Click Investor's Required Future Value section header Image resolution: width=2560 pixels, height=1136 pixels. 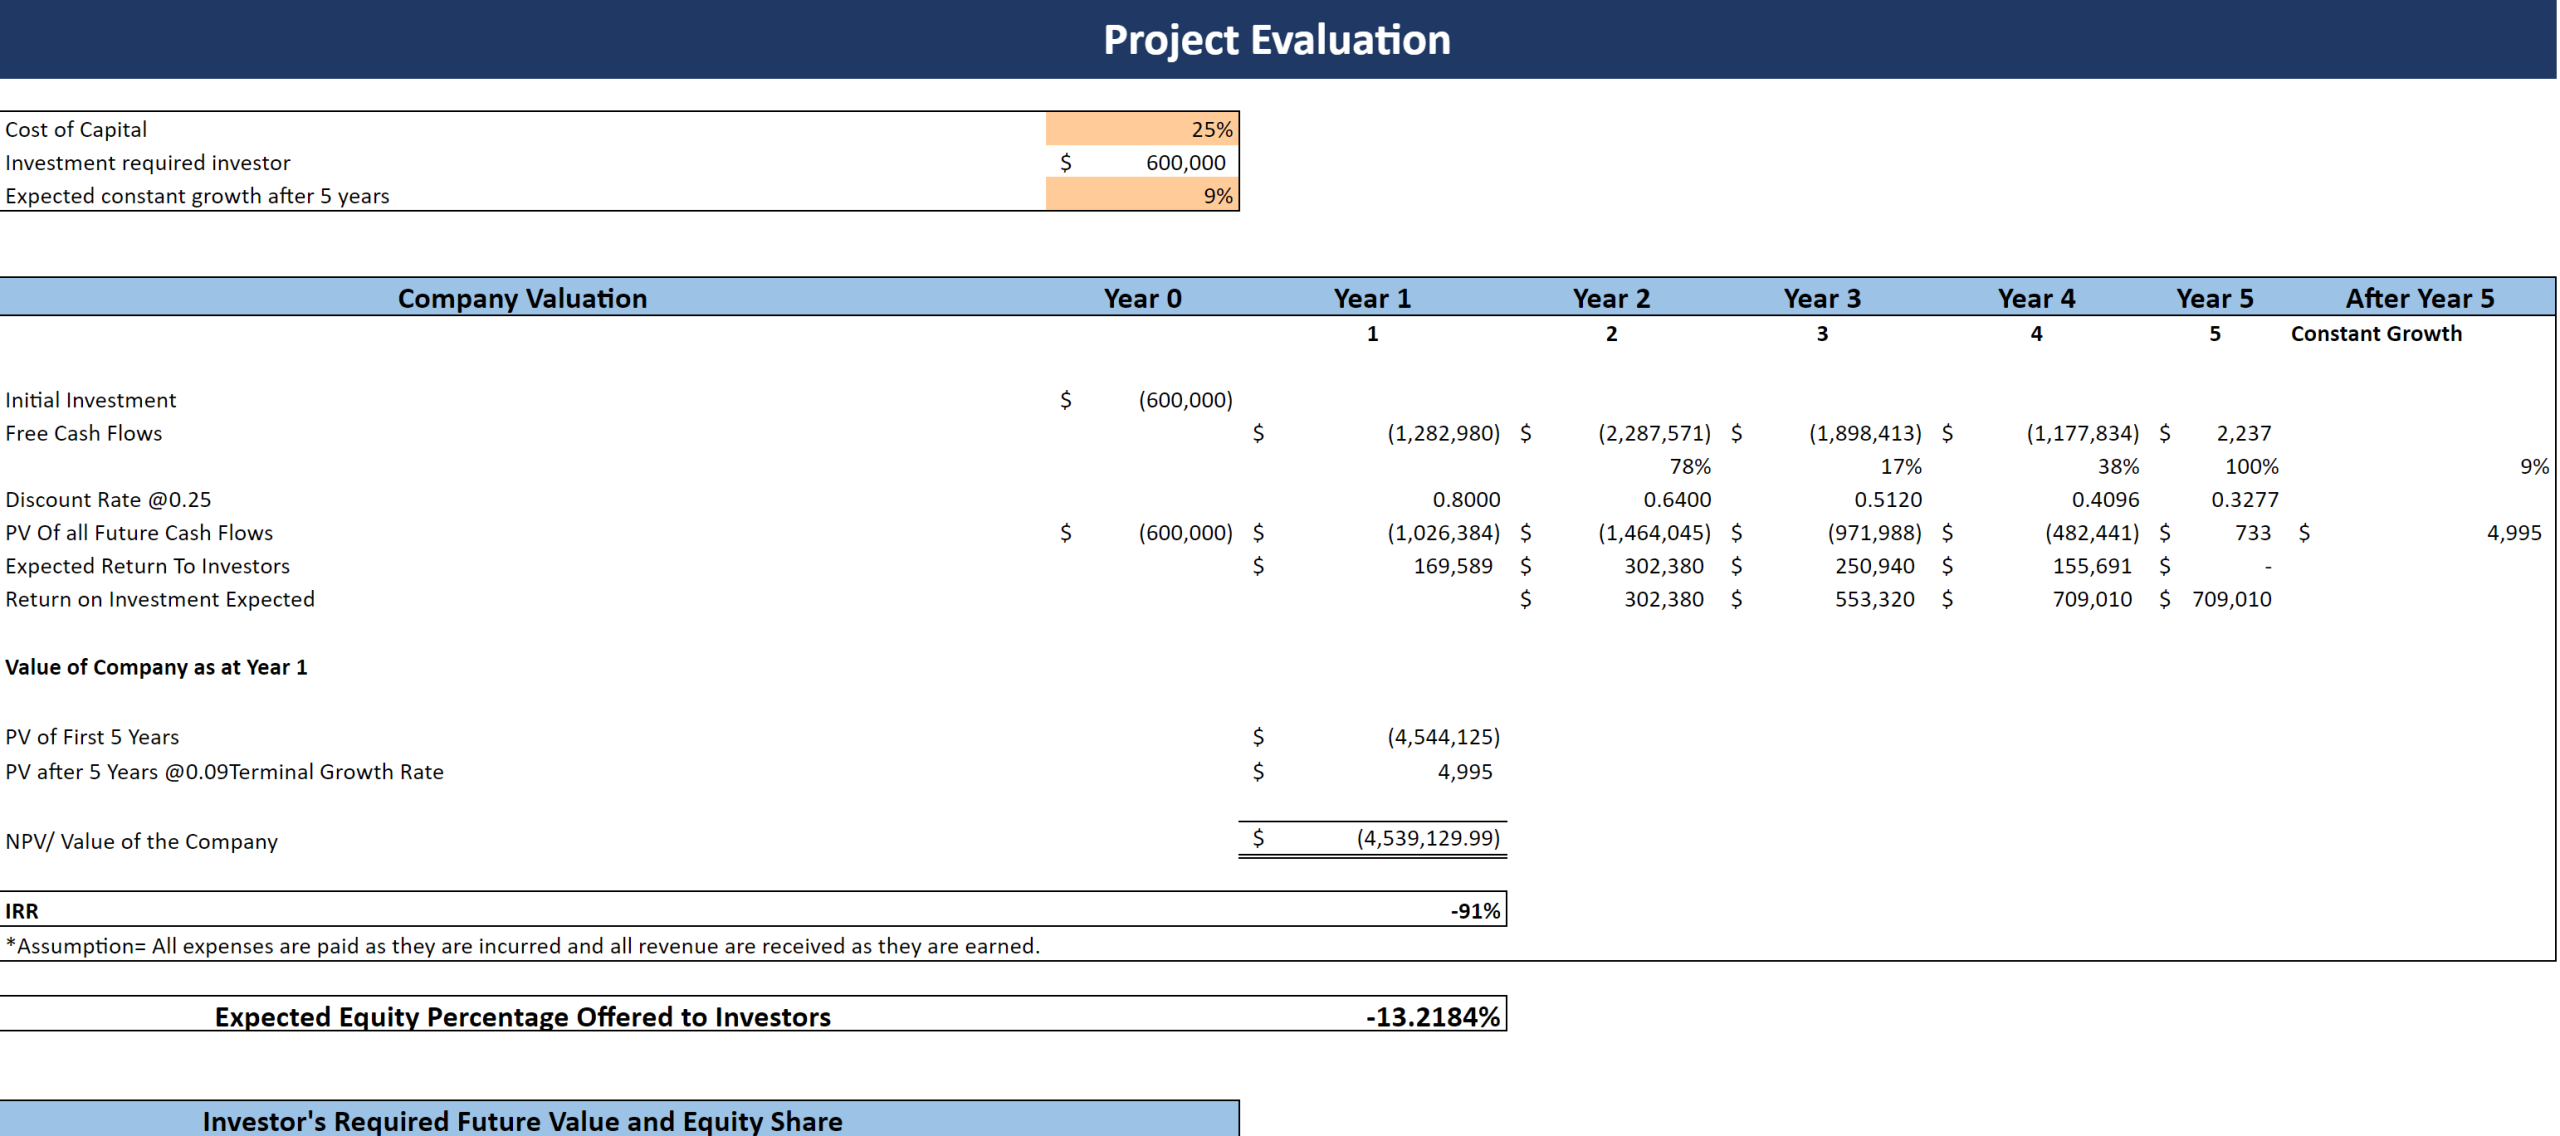522,1121
